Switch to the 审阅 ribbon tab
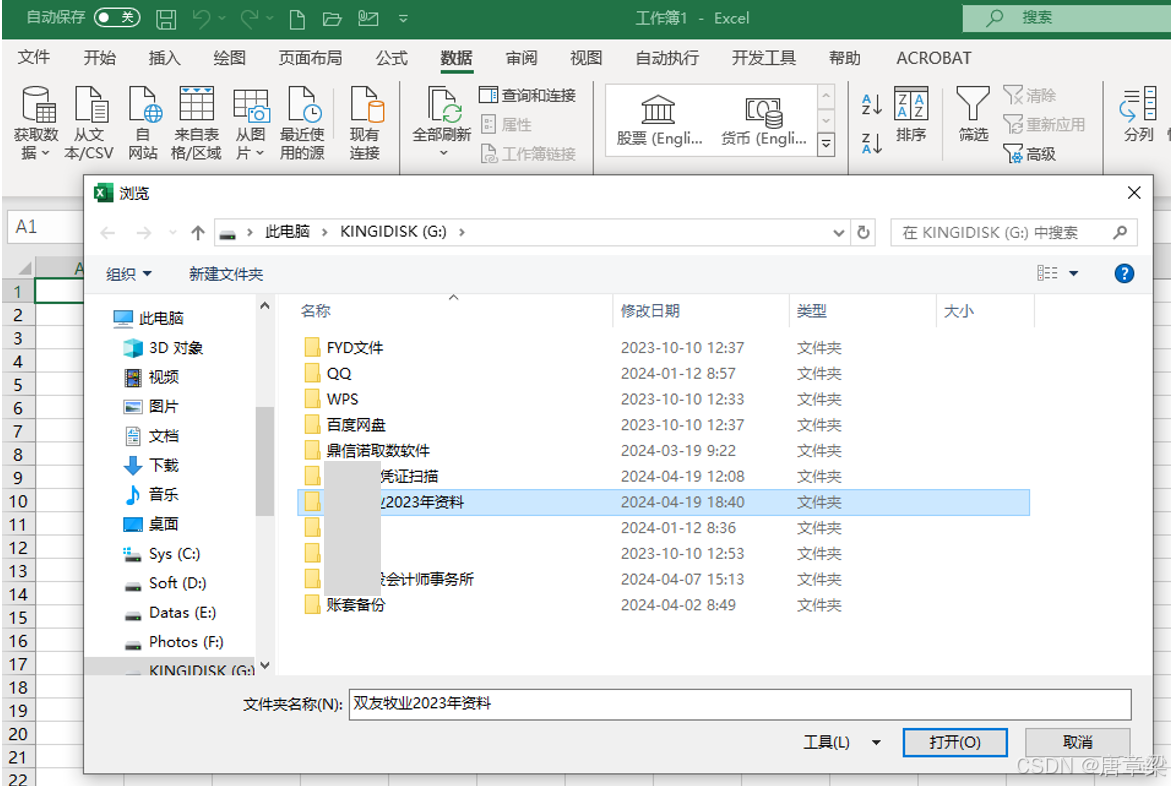The image size is (1171, 786). coord(521,58)
